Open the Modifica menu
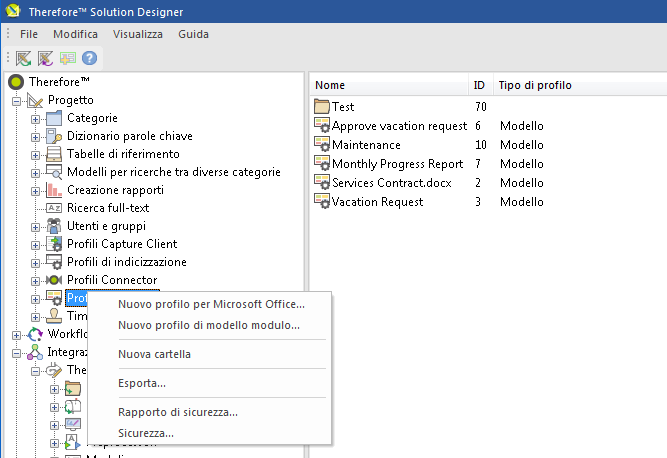Image resolution: width=667 pixels, height=458 pixels. click(75, 34)
